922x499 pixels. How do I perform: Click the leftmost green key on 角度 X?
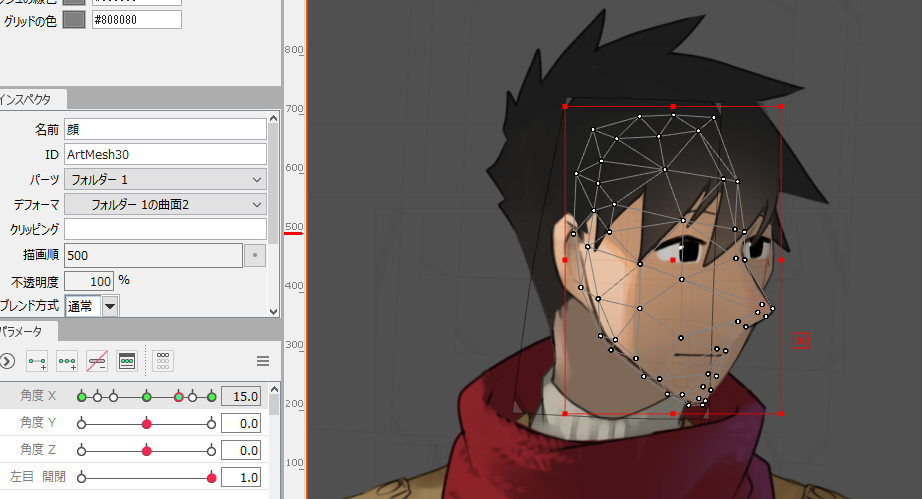pyautogui.click(x=82, y=397)
